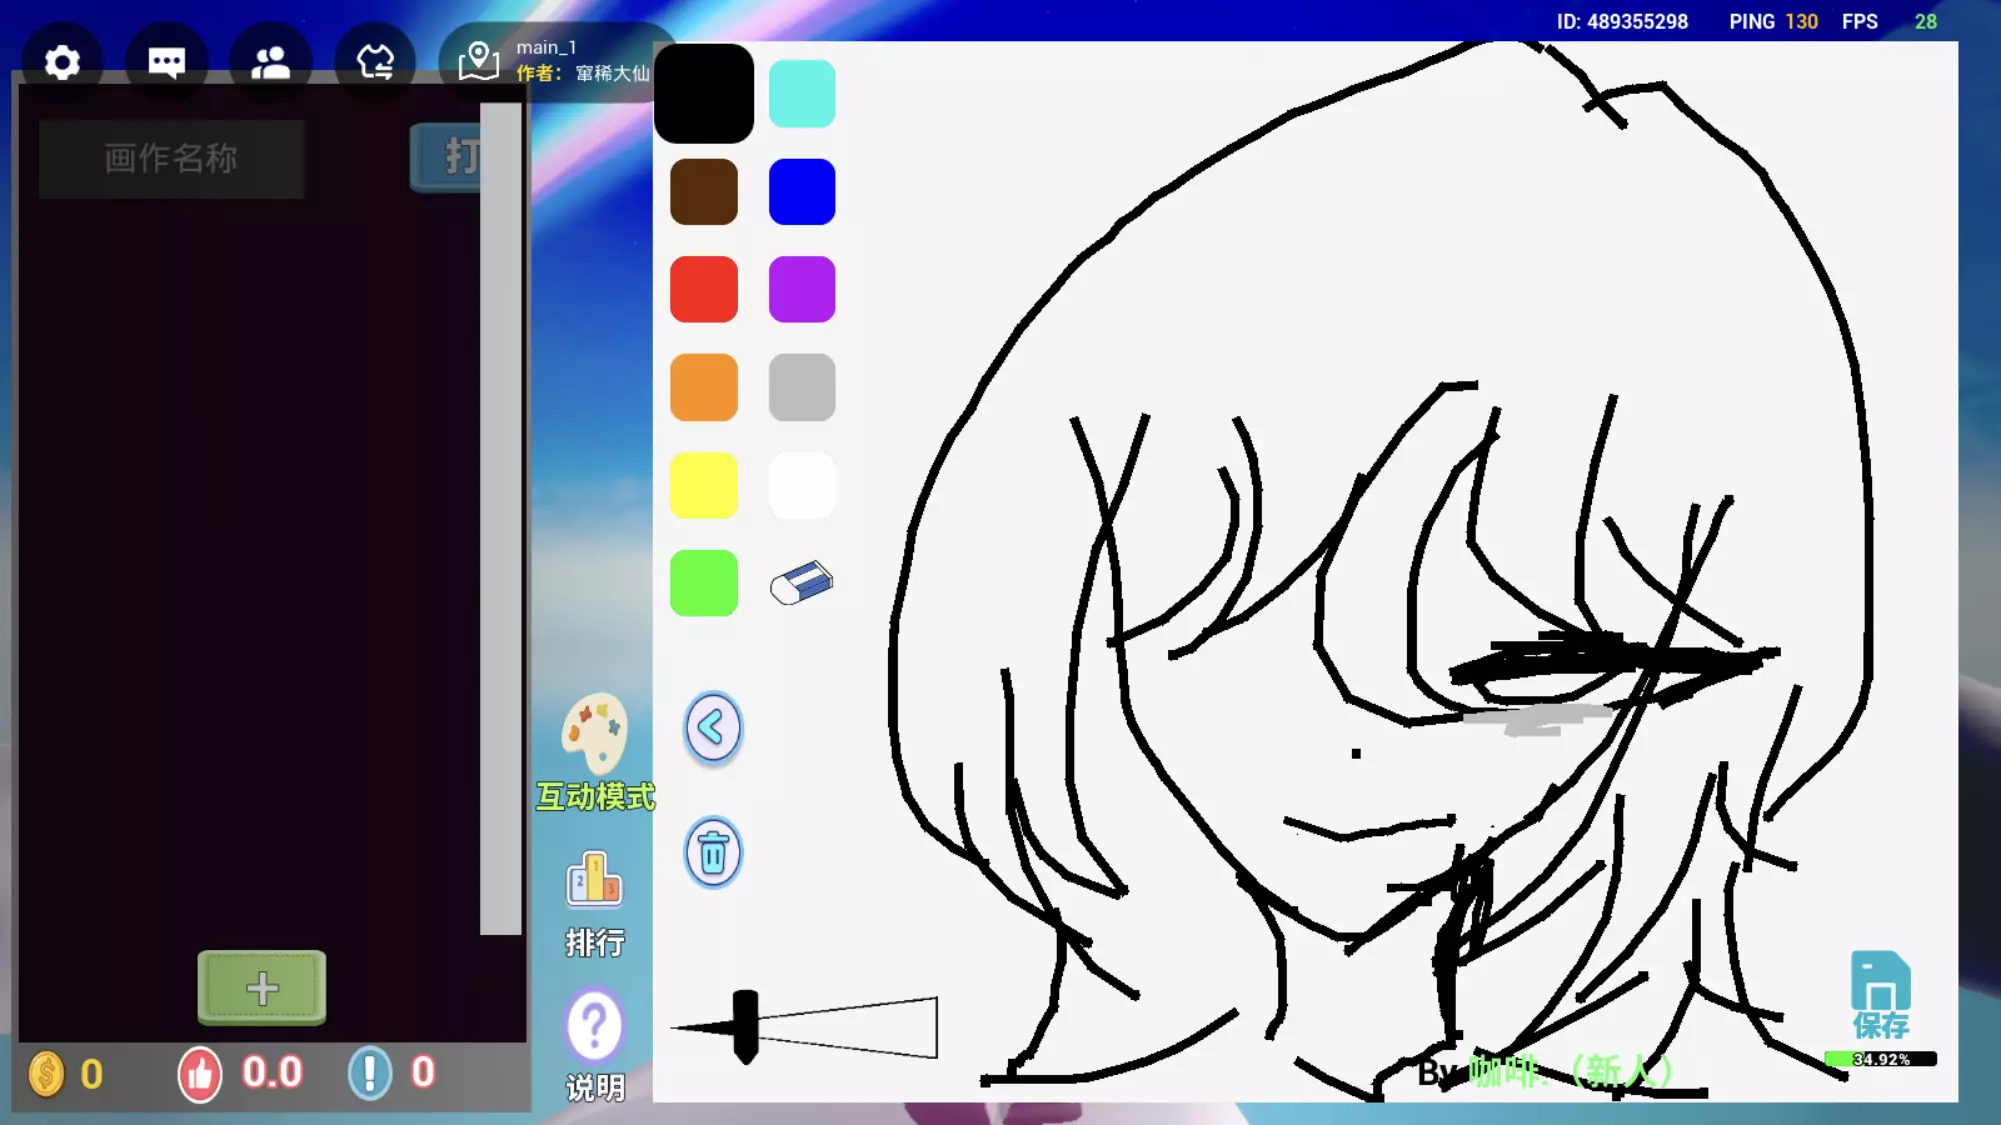2001x1125 pixels.
Task: Clear canvas with trash bin icon
Action: point(713,854)
